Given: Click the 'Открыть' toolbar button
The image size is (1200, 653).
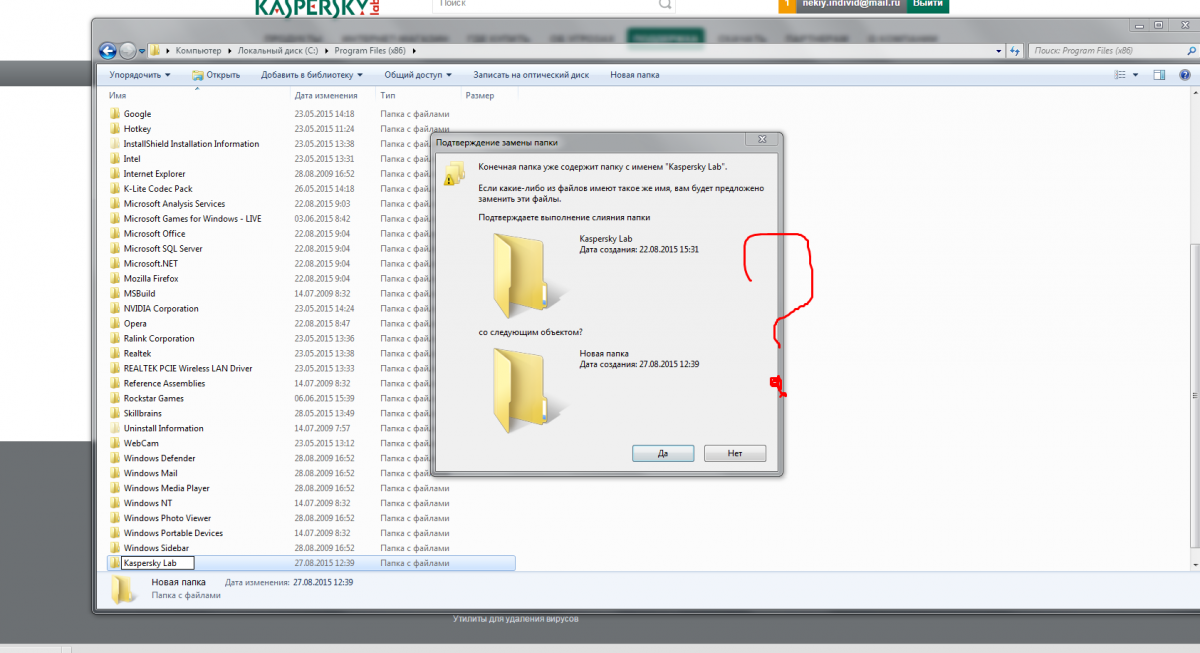Looking at the screenshot, I should 216,75.
